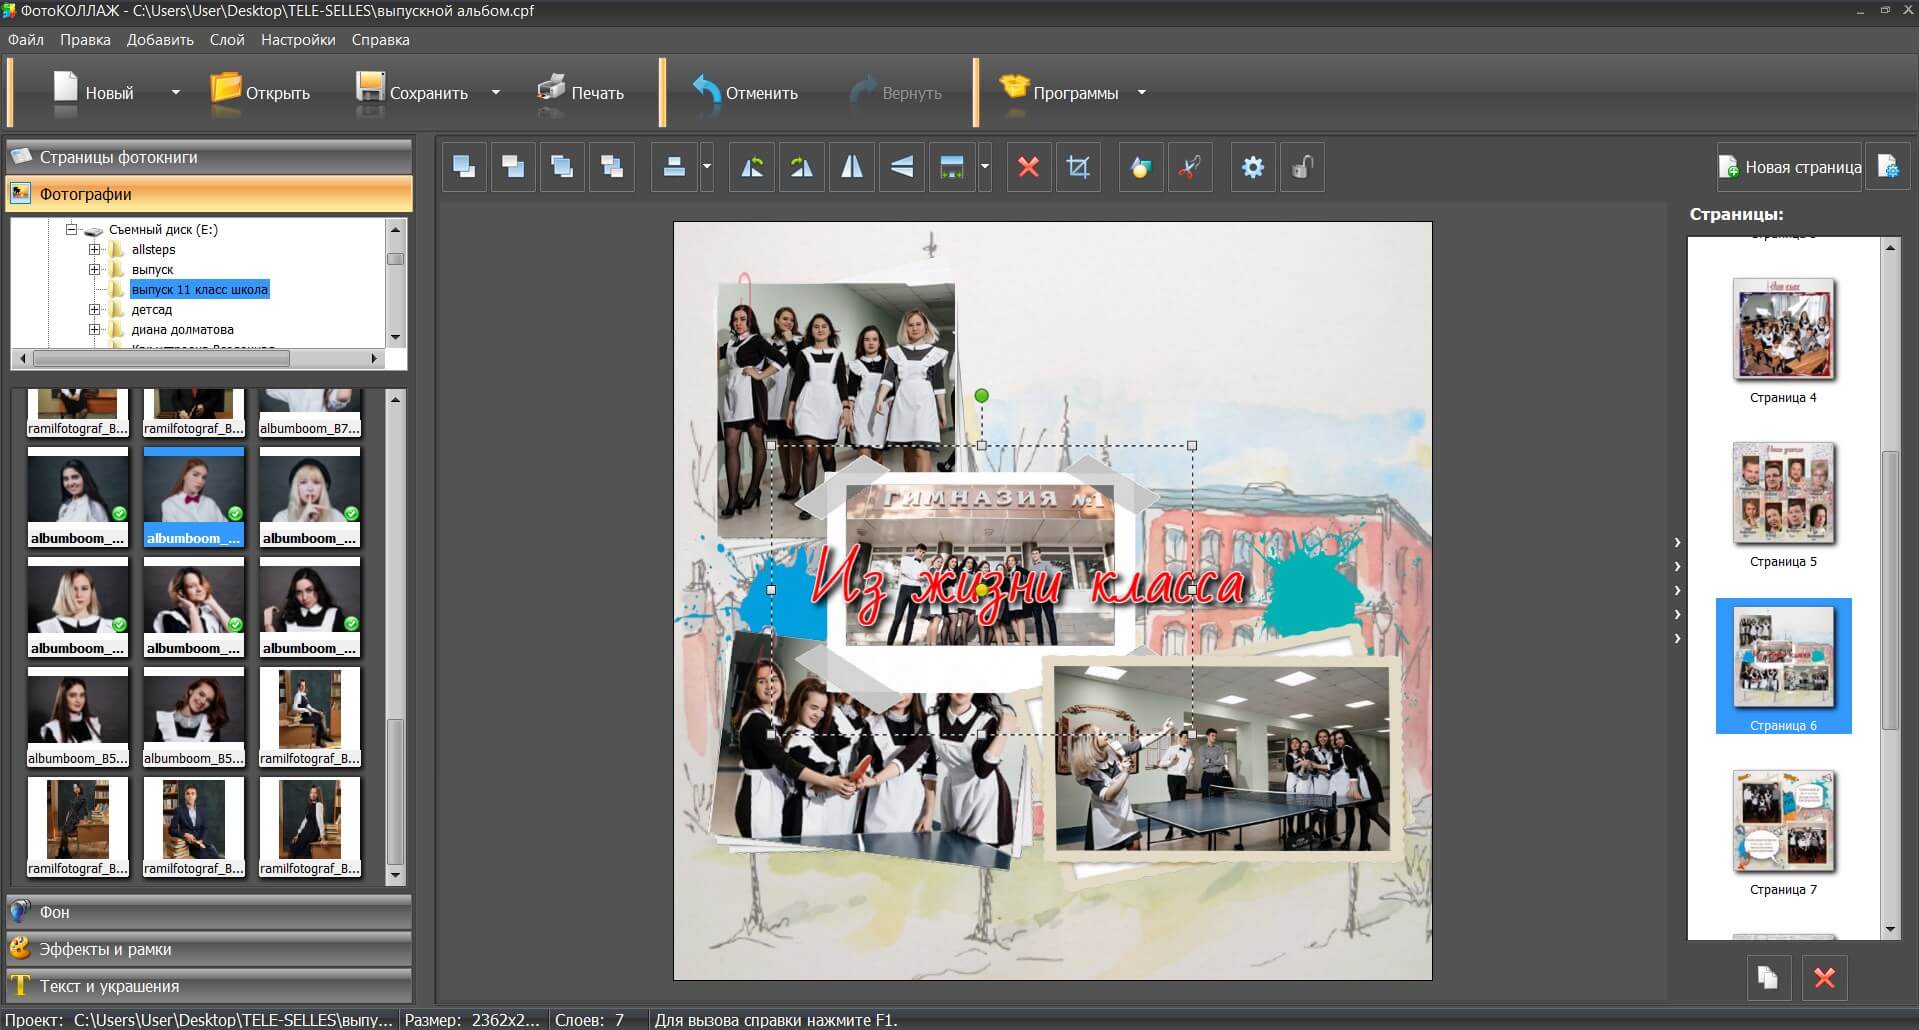Open the dropdown arrow next to Новый
Viewport: 1919px width, 1030px height.
[x=176, y=93]
